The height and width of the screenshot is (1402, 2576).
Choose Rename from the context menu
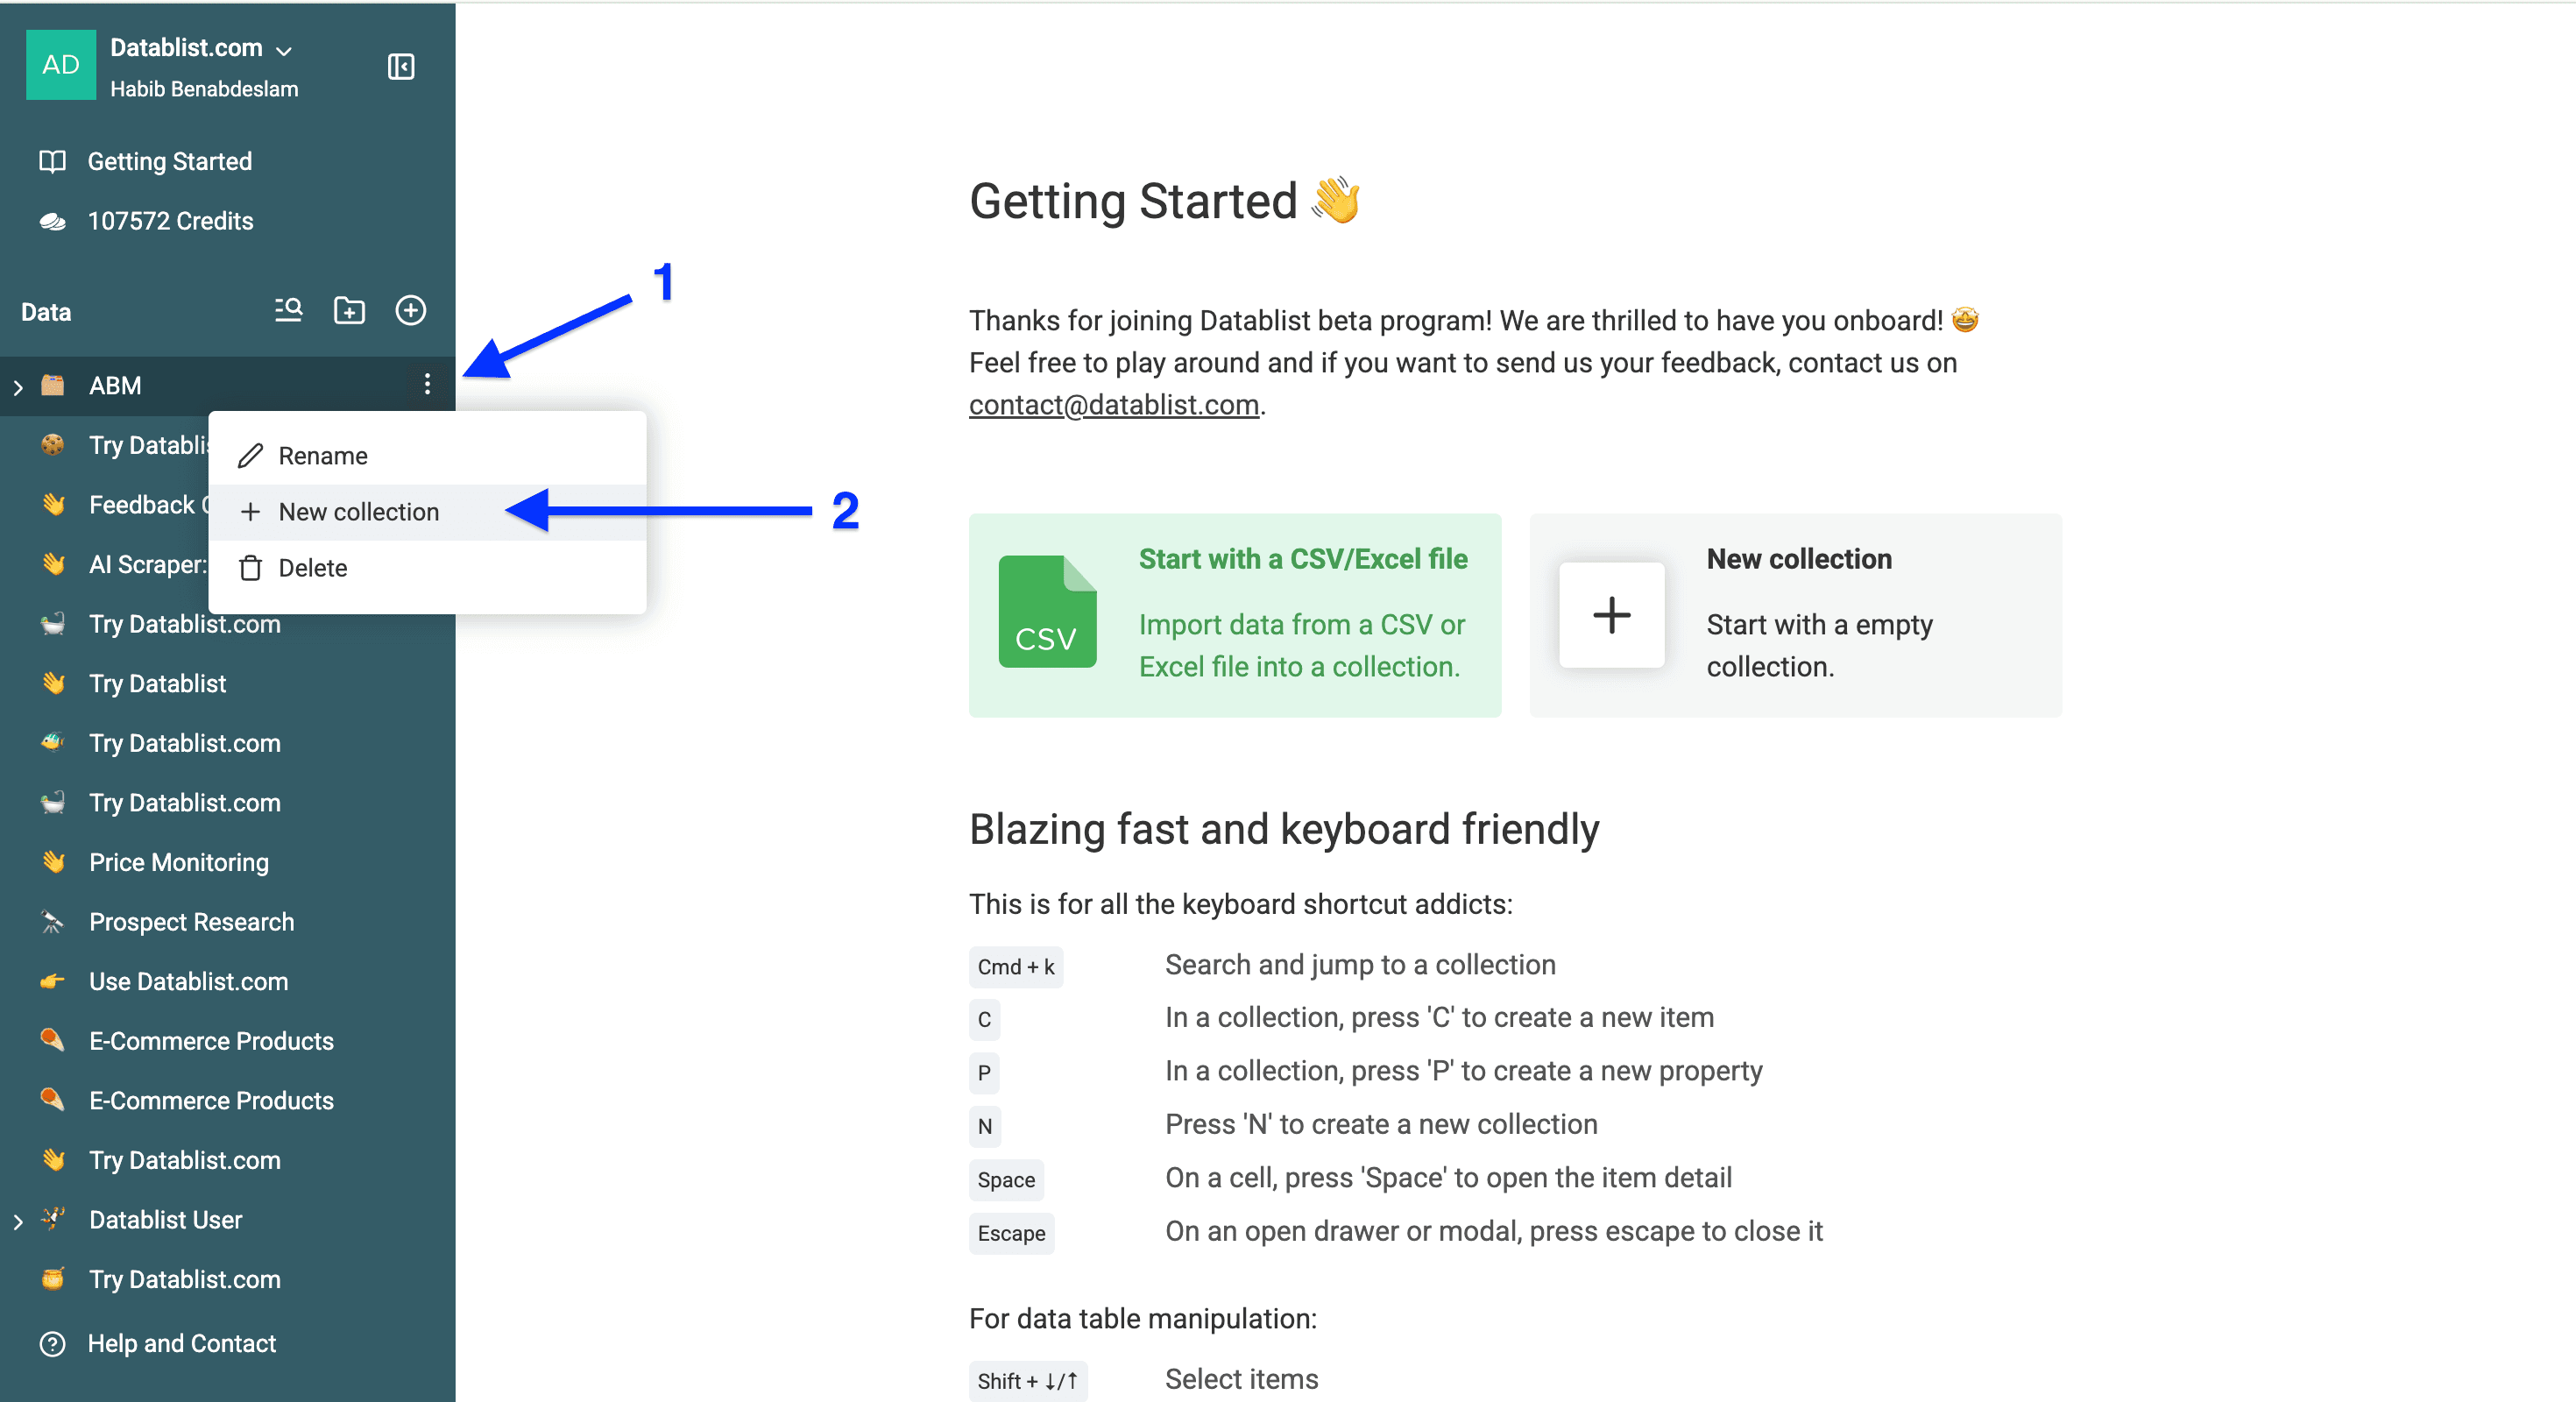(x=322, y=455)
